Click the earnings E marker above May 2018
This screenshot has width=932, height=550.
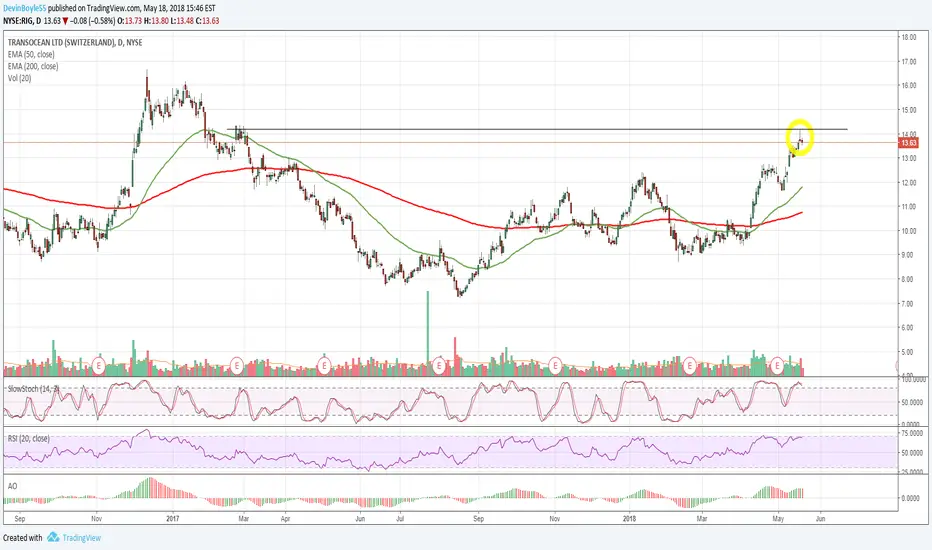click(x=777, y=364)
